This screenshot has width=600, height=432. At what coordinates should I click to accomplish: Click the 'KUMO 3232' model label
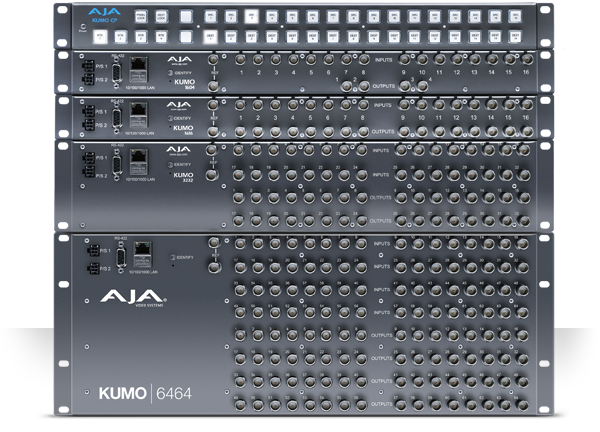[183, 177]
